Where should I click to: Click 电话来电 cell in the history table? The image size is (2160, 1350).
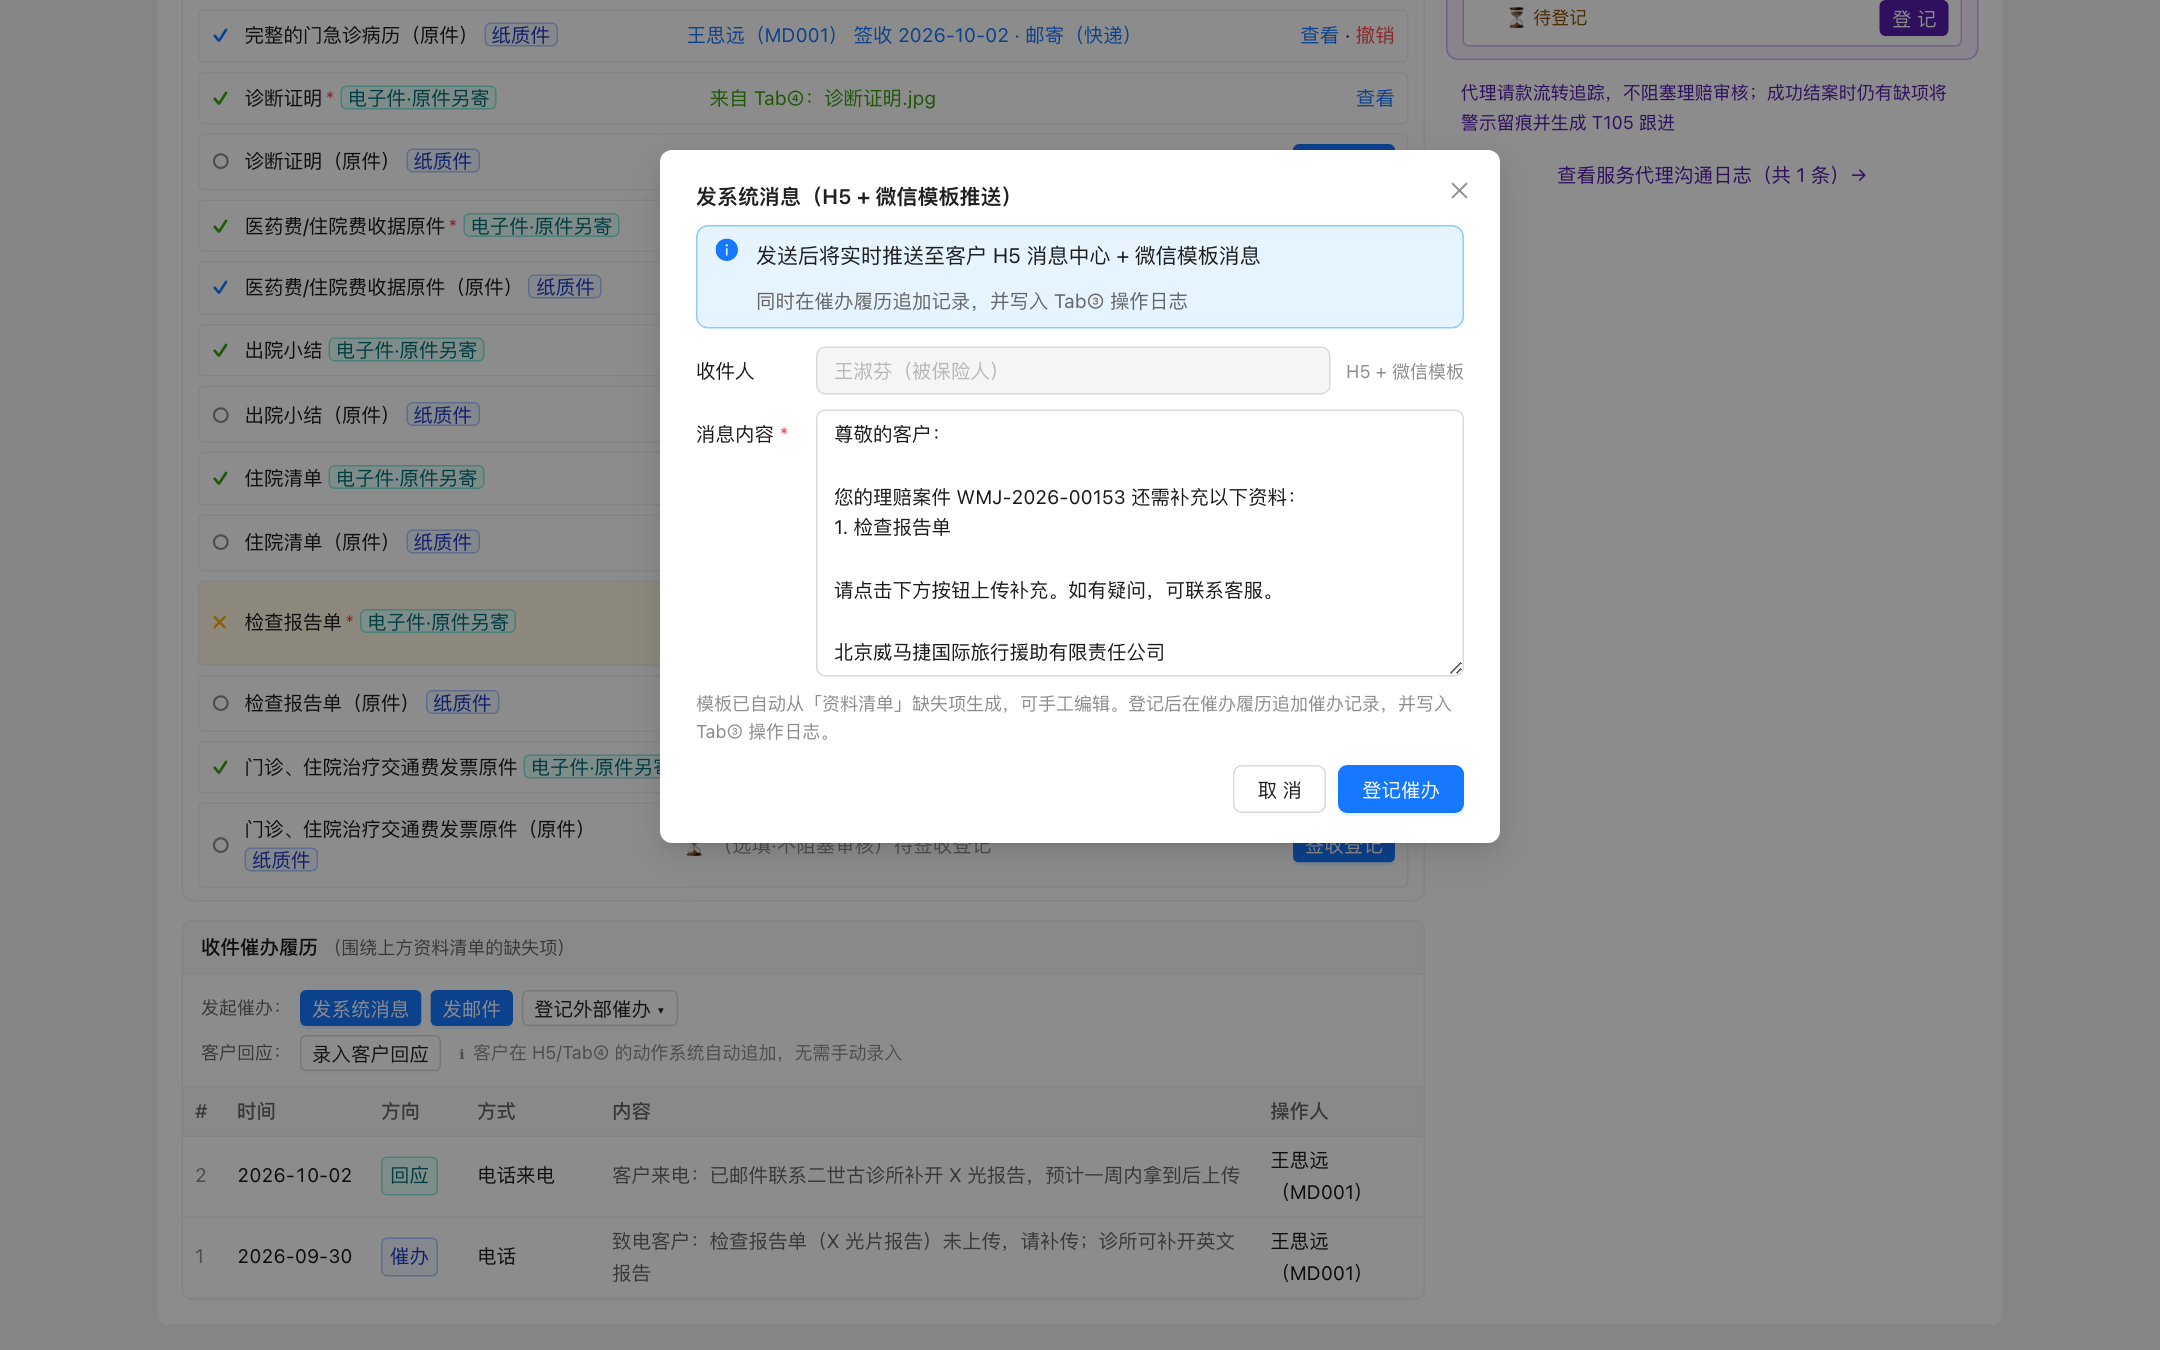pyautogui.click(x=516, y=1175)
